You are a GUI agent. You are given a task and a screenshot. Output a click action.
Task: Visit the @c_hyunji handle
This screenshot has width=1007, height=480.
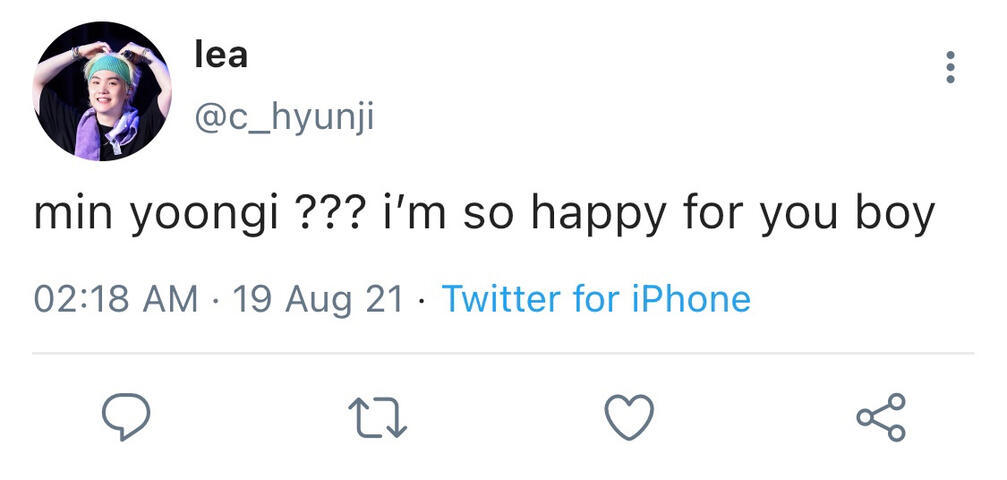[283, 119]
